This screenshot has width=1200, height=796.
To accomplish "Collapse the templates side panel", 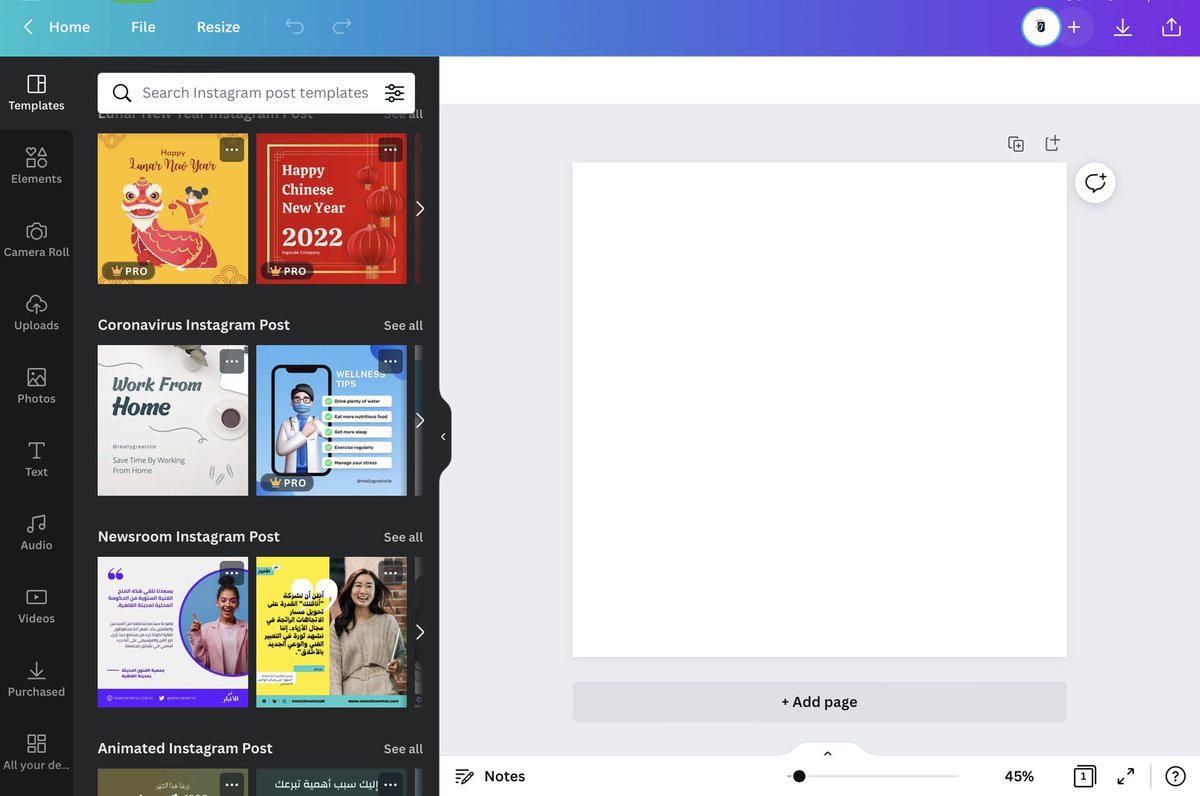I will [443, 437].
